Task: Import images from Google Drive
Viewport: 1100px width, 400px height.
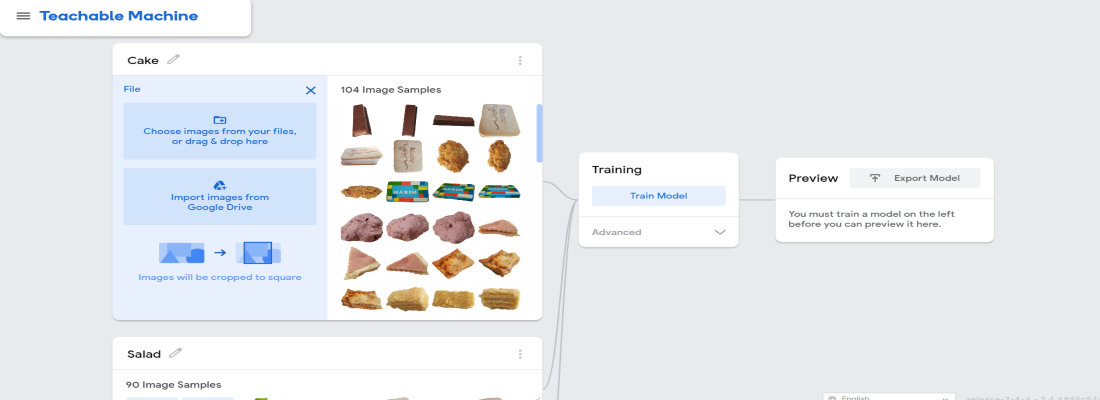Action: pyautogui.click(x=219, y=196)
